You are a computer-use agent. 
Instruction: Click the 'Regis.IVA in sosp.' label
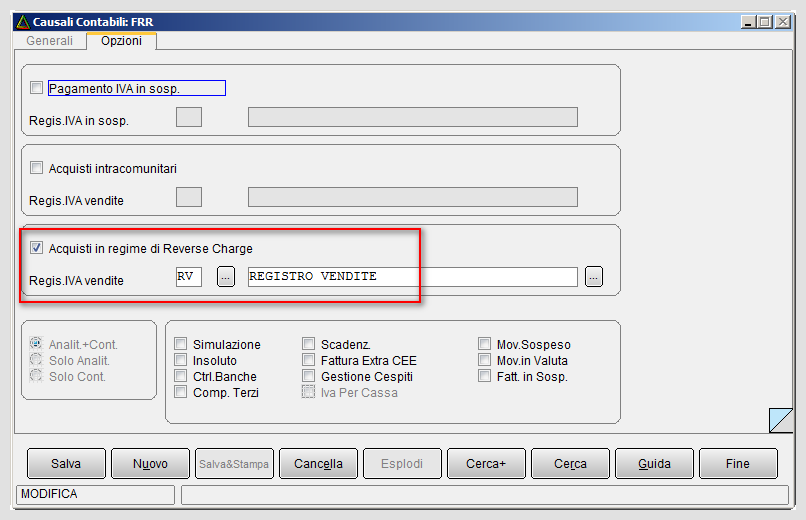pyautogui.click(x=79, y=121)
